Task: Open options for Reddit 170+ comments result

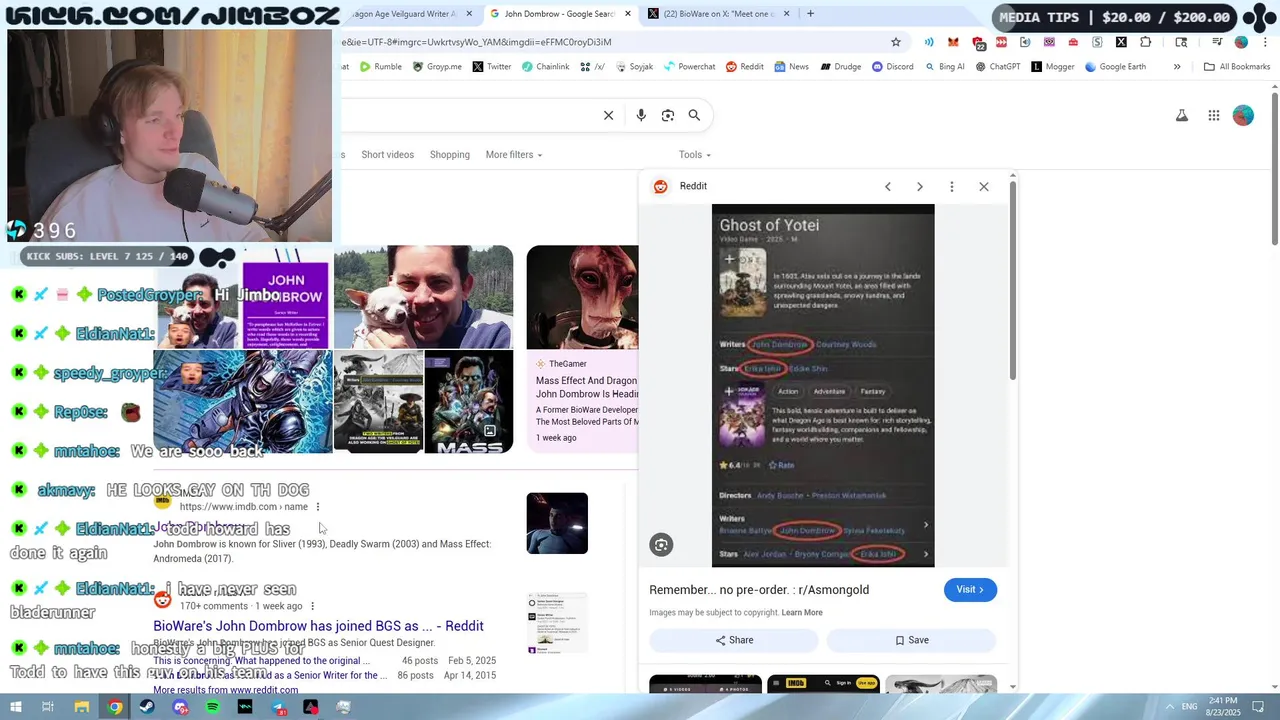Action: pos(312,606)
